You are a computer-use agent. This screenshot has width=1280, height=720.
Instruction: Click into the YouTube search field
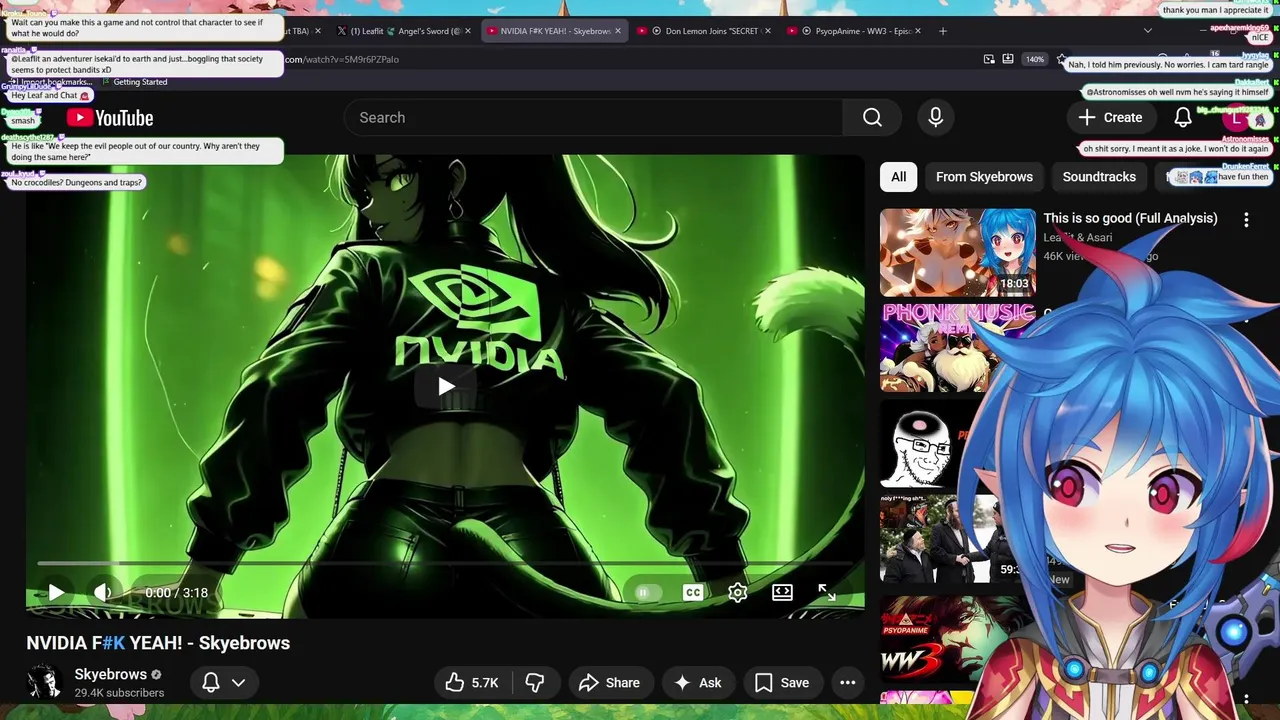click(594, 118)
